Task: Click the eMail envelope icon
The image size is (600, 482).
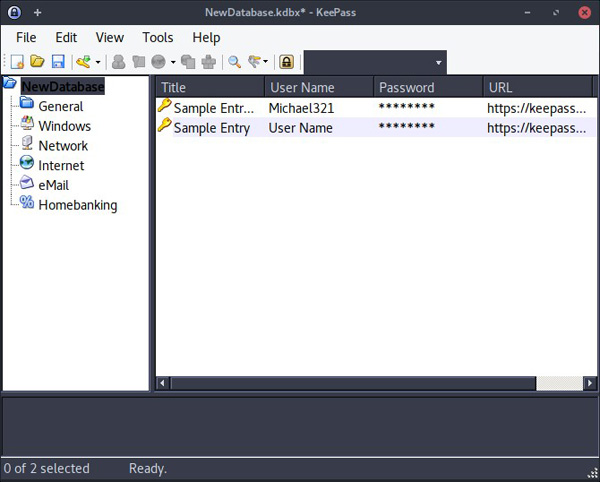Action: coord(27,182)
